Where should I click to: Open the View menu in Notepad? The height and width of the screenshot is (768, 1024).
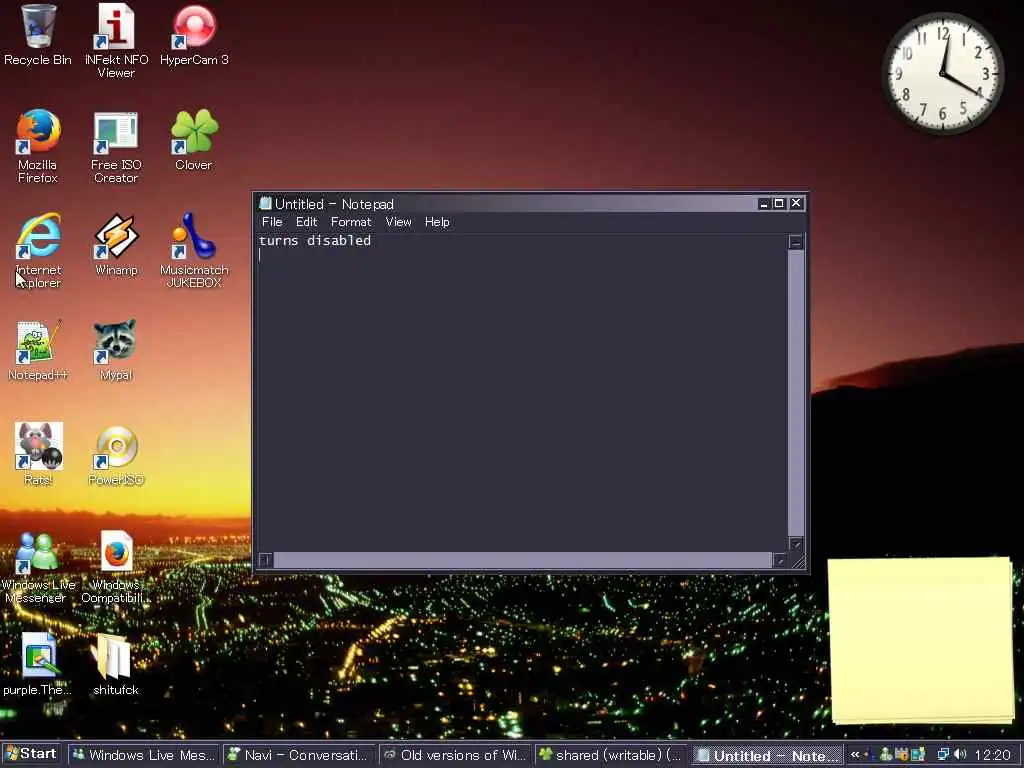coord(398,222)
